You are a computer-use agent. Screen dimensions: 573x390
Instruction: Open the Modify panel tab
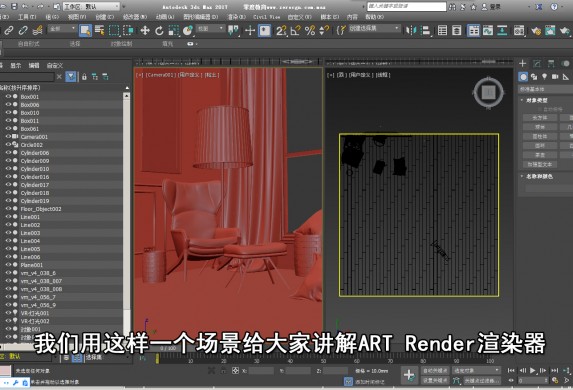tap(537, 64)
